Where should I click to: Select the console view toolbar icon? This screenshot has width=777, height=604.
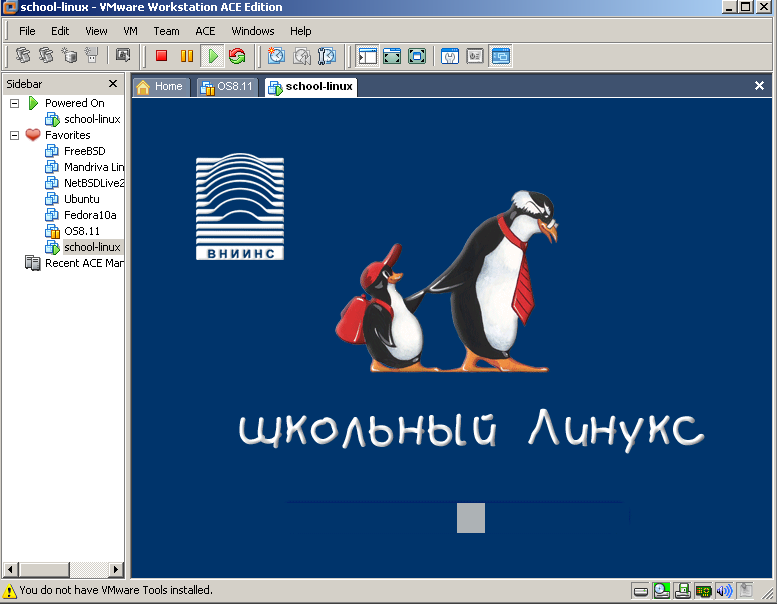click(x=501, y=56)
